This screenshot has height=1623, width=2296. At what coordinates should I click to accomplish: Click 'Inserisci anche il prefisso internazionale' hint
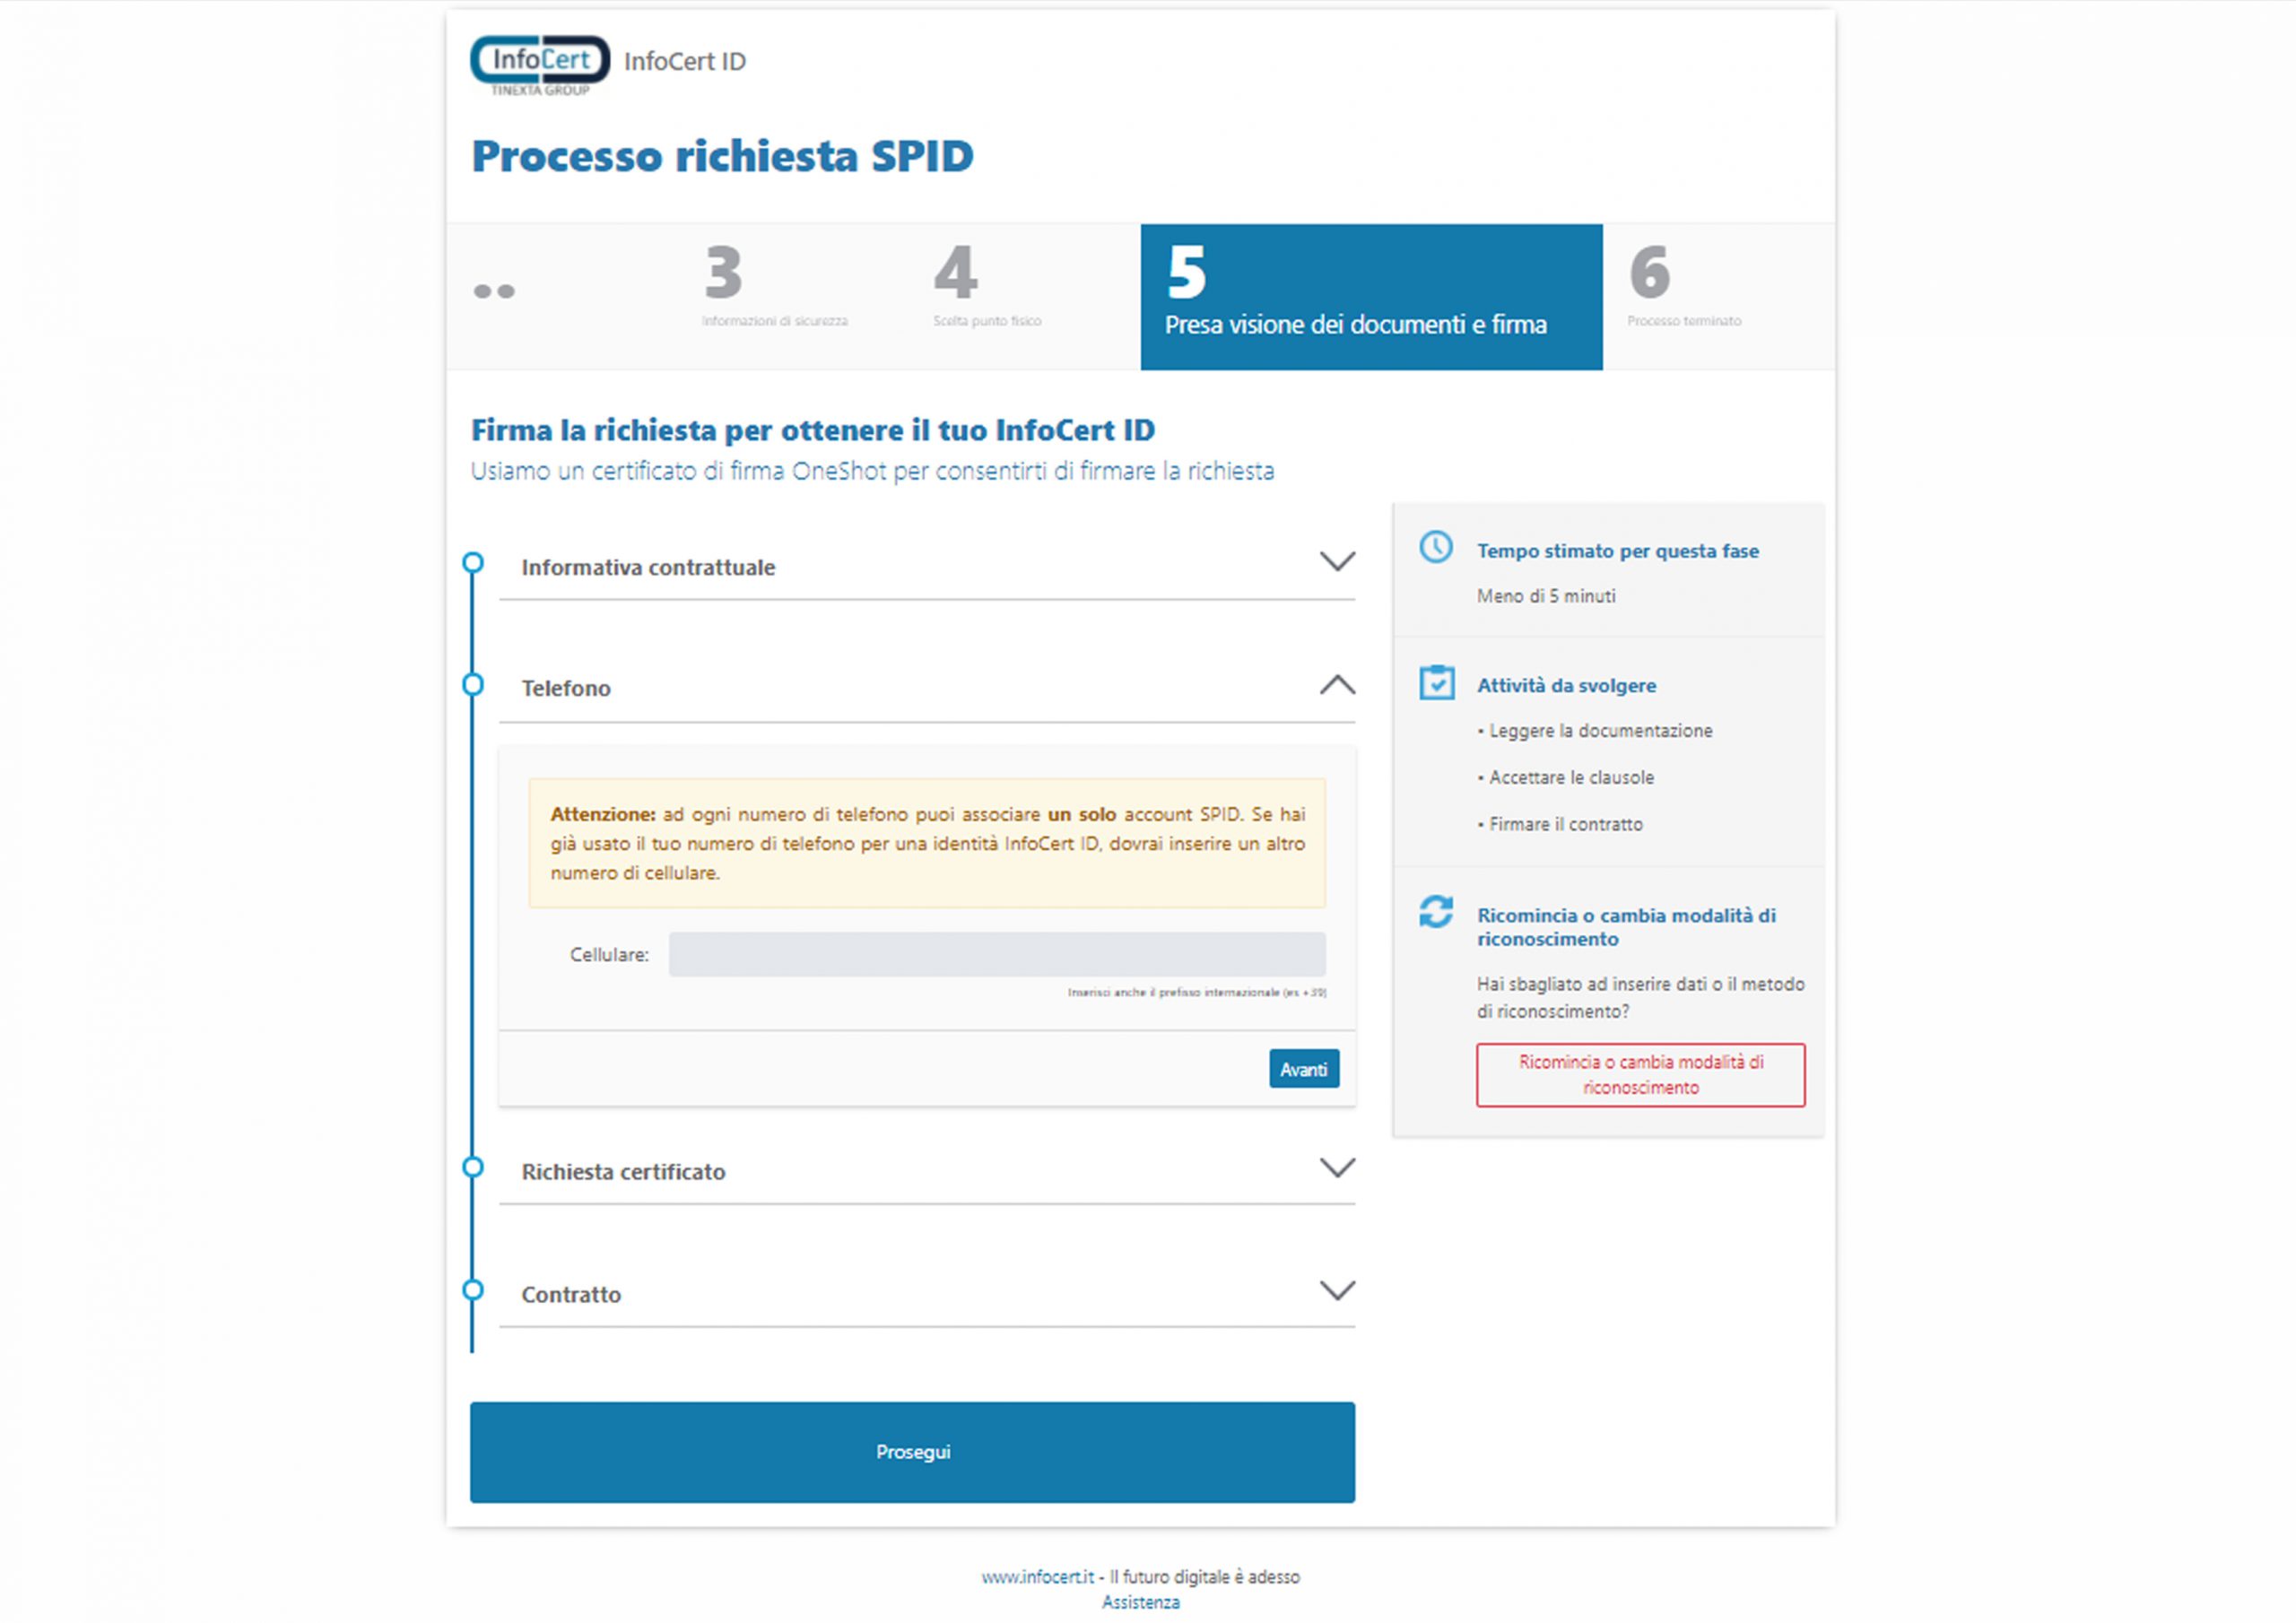[x=1197, y=993]
